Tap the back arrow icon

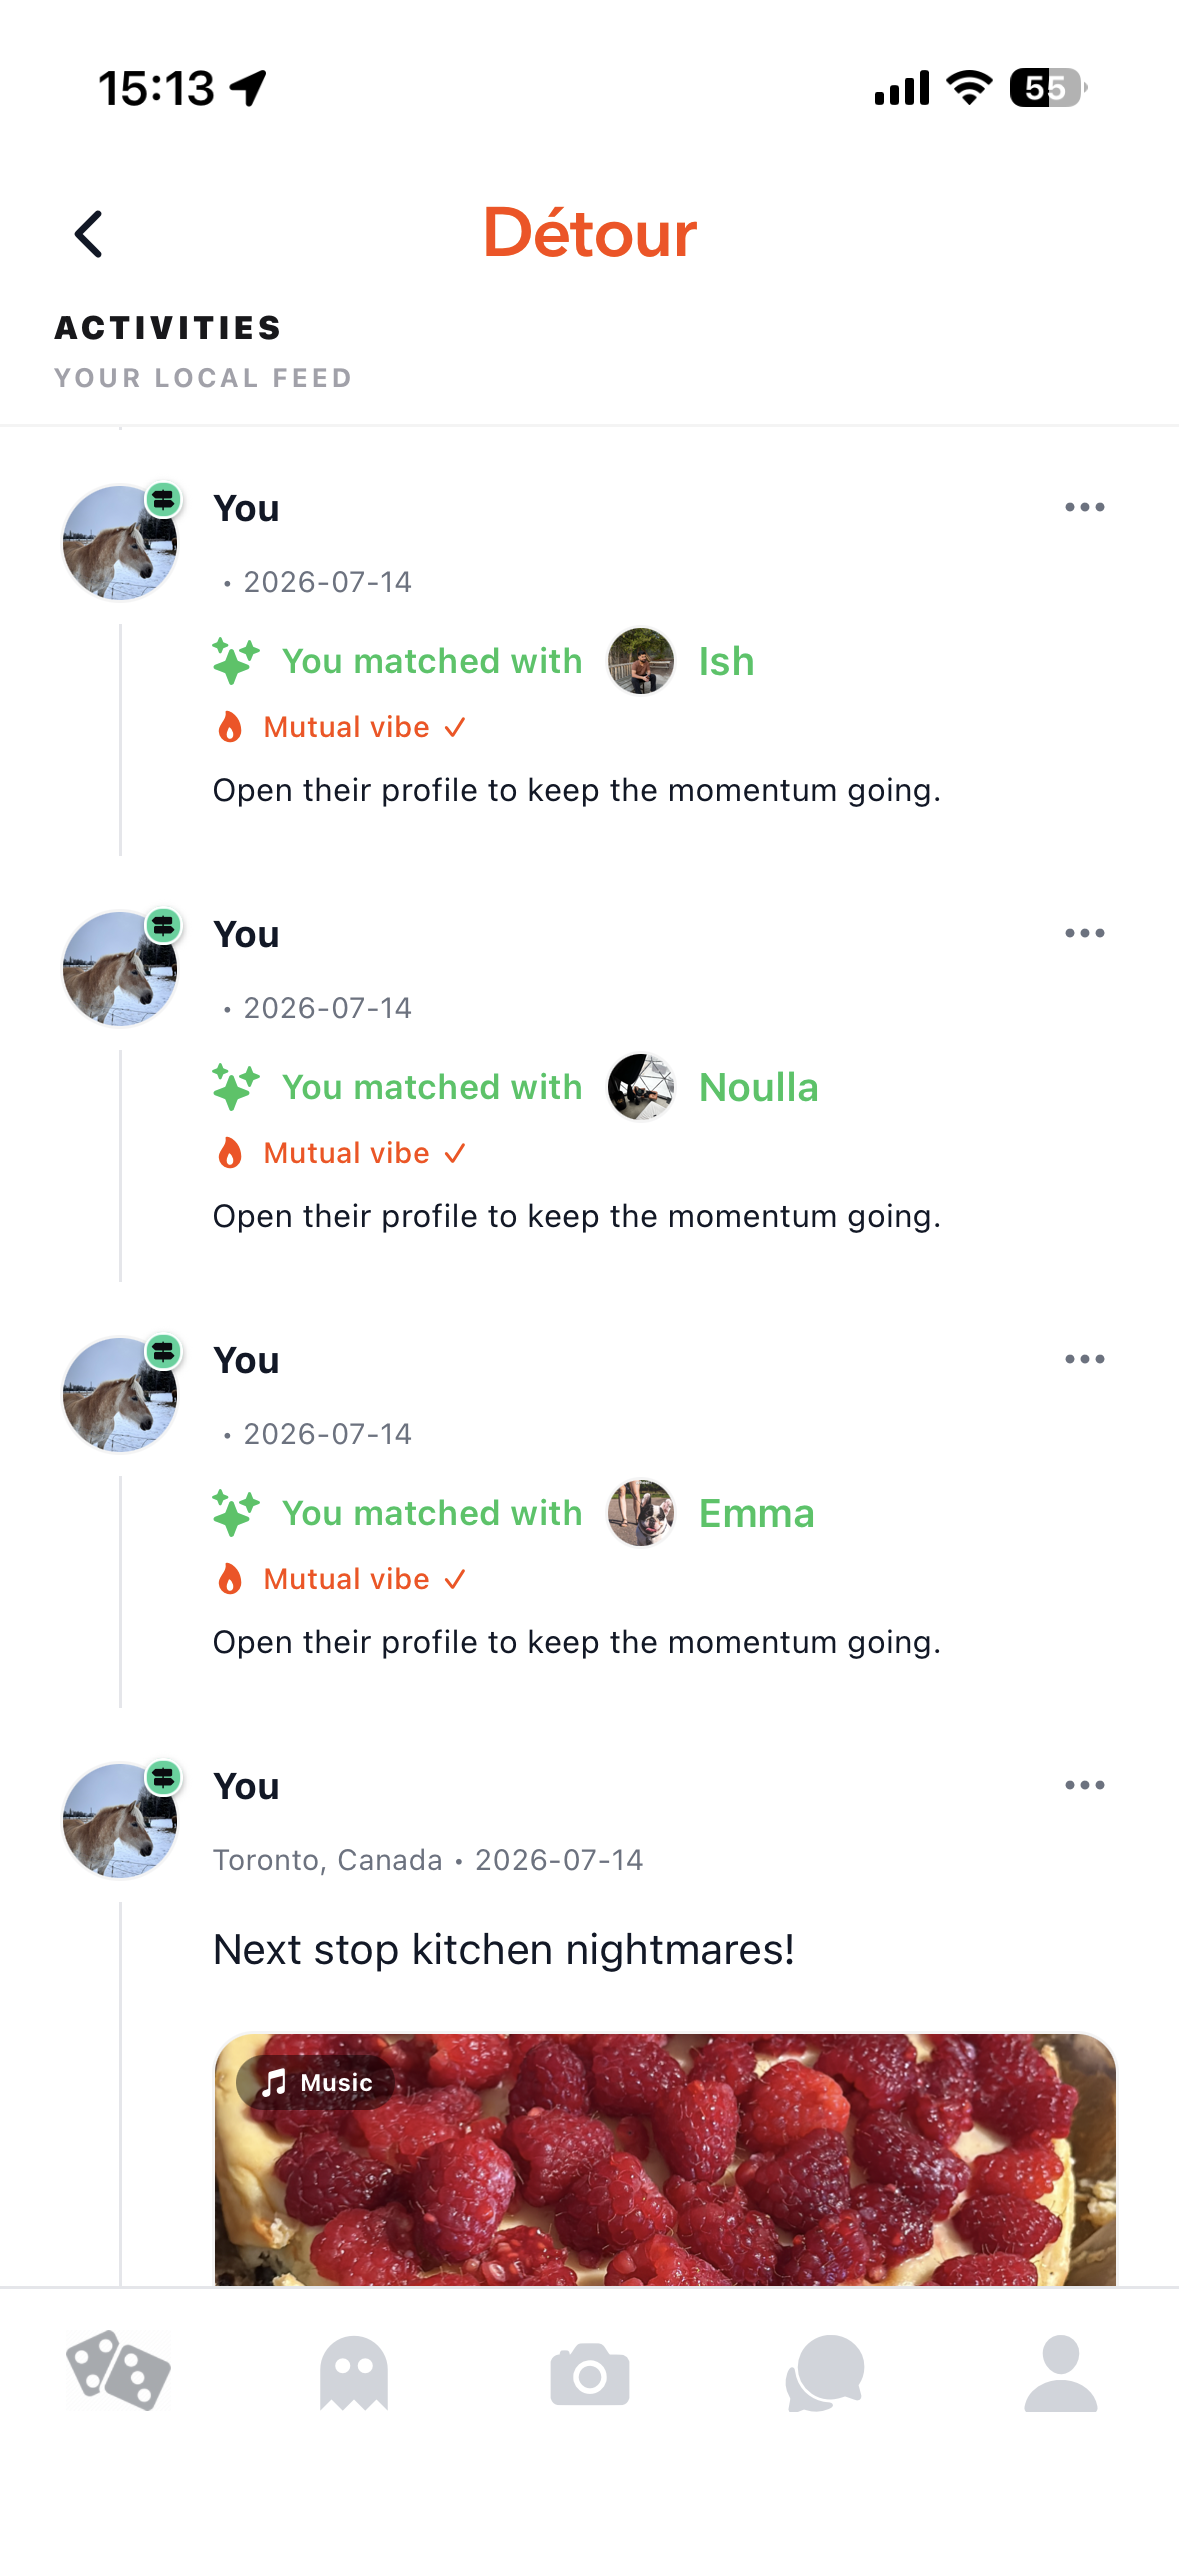coord(89,234)
